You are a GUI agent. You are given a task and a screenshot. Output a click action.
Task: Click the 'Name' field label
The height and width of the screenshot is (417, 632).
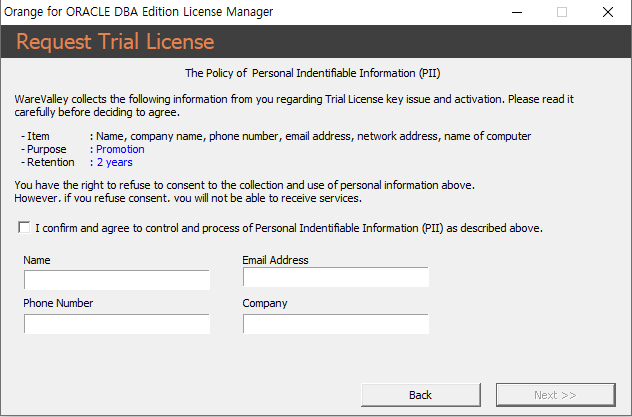tap(37, 260)
